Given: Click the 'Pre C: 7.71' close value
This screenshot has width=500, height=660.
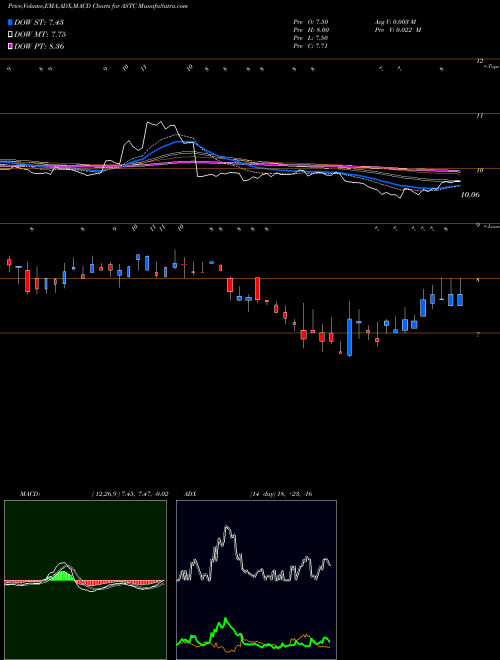Looking at the screenshot, I should tap(311, 46).
